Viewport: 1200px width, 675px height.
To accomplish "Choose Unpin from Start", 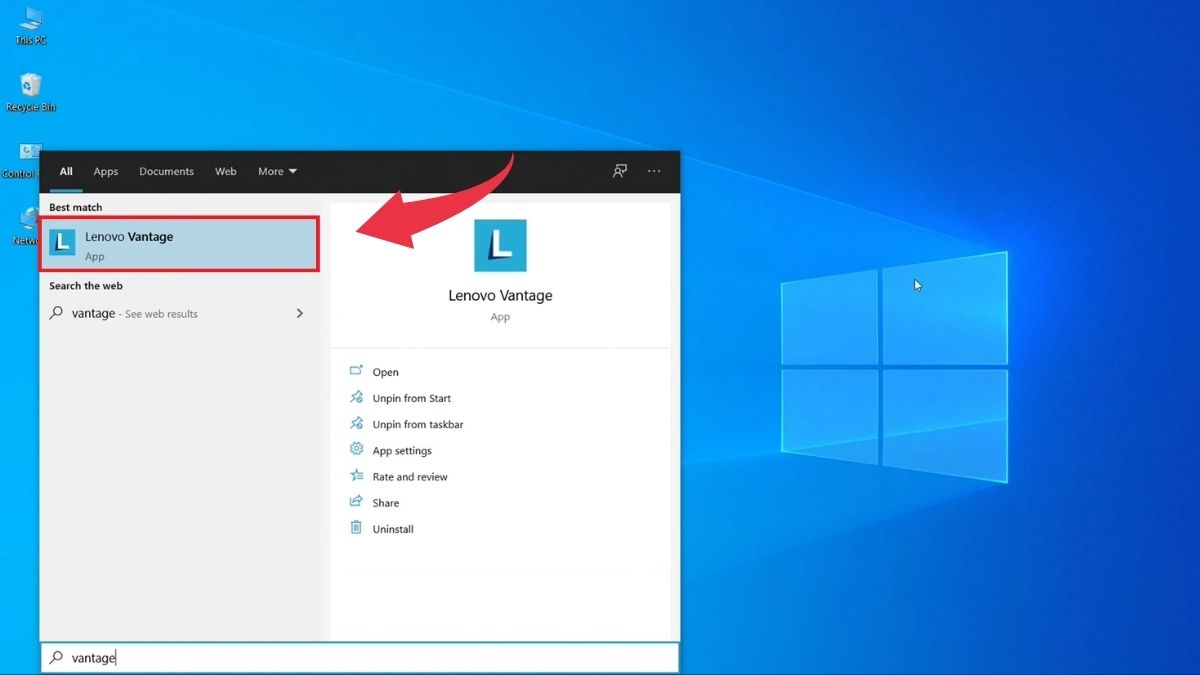I will pos(412,398).
